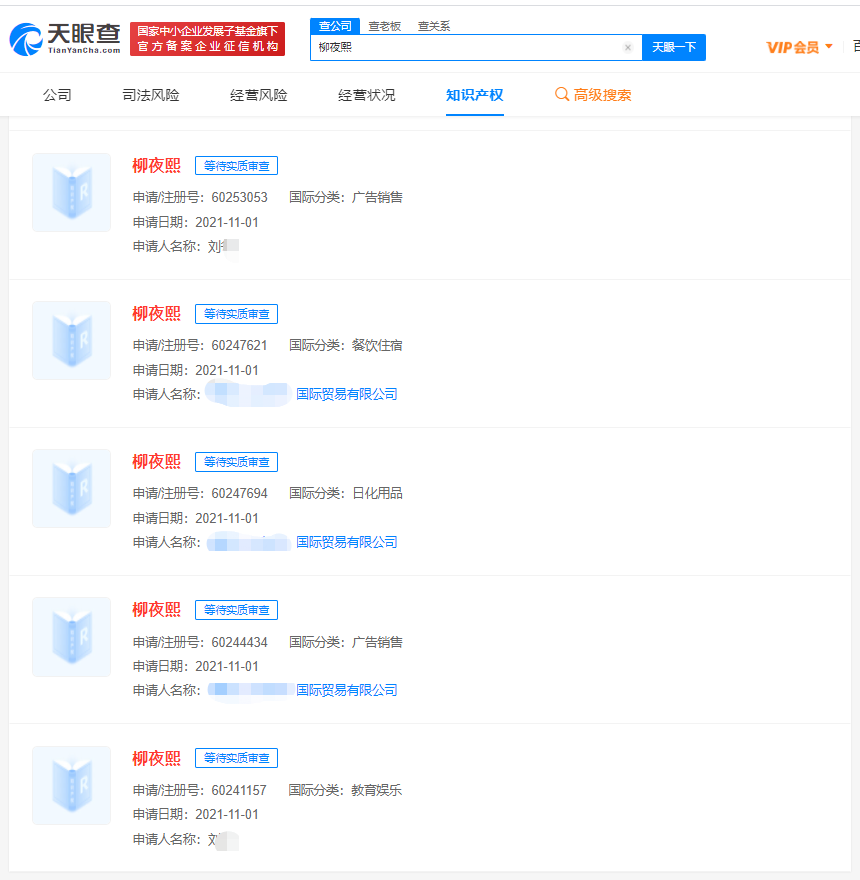Open the trademark thumbnail for 60247694
Screen dimensions: 860x880
tap(71, 489)
